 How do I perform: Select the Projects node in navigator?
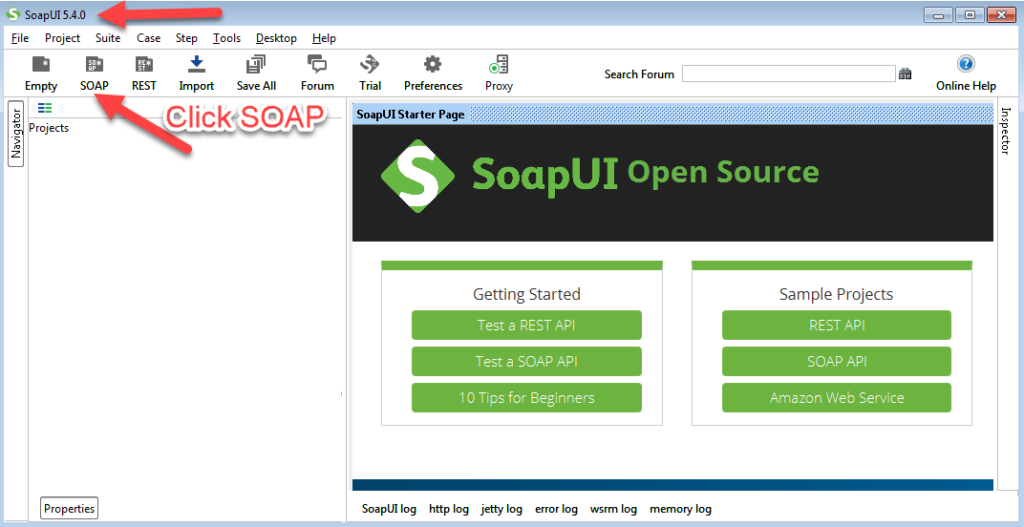[x=49, y=128]
